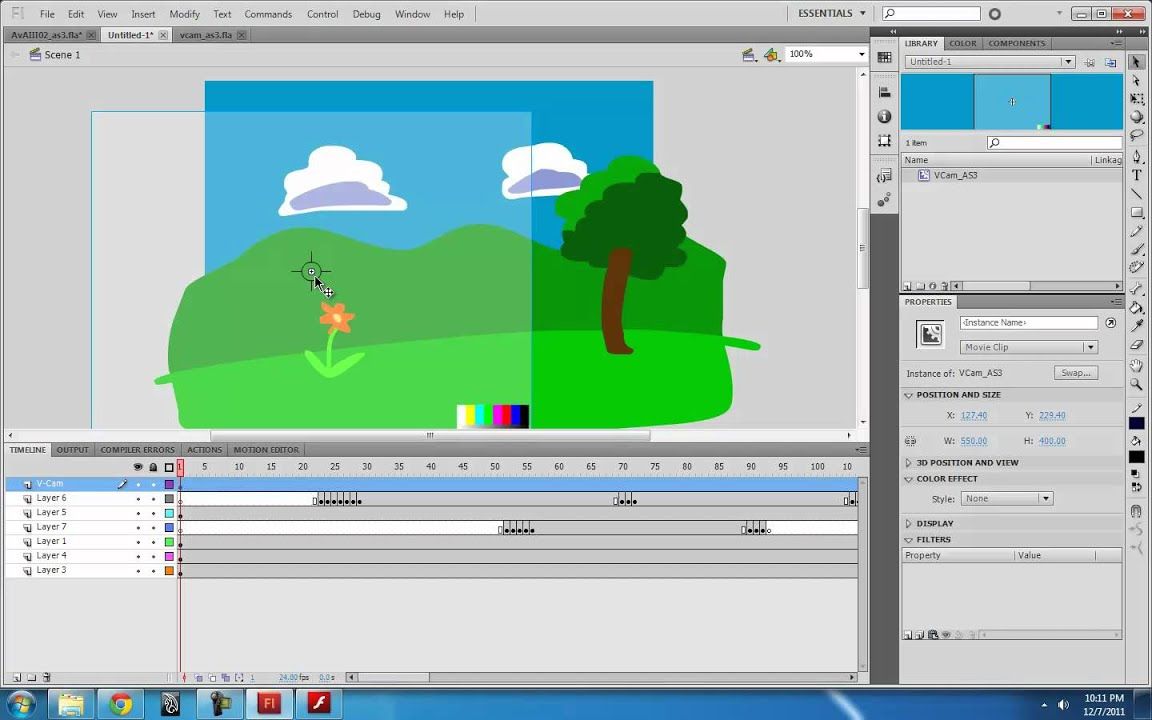Open the collapsed Transform panel icon
The image size is (1152, 720).
pos(885,140)
